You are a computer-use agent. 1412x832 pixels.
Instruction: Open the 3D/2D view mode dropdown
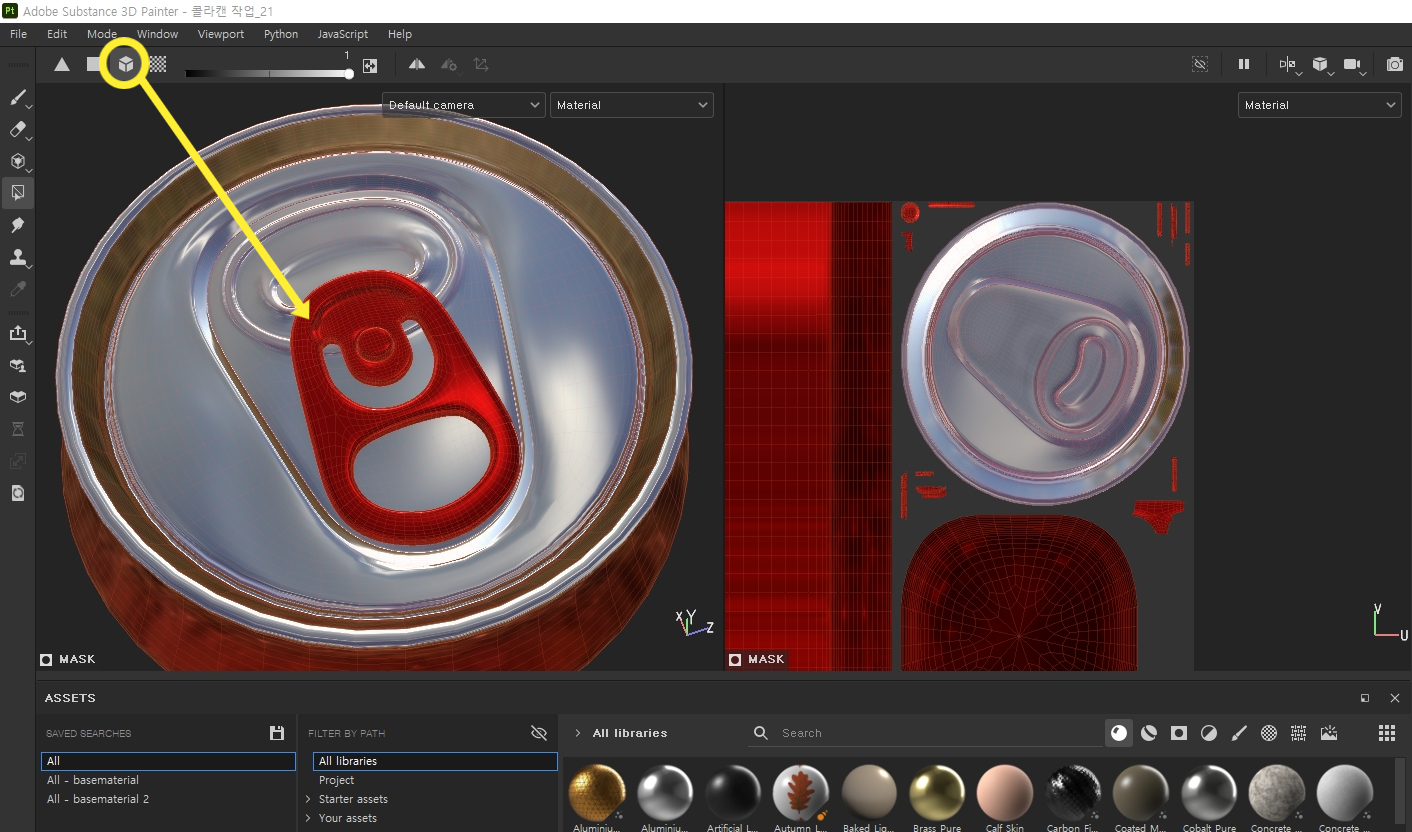point(1289,65)
